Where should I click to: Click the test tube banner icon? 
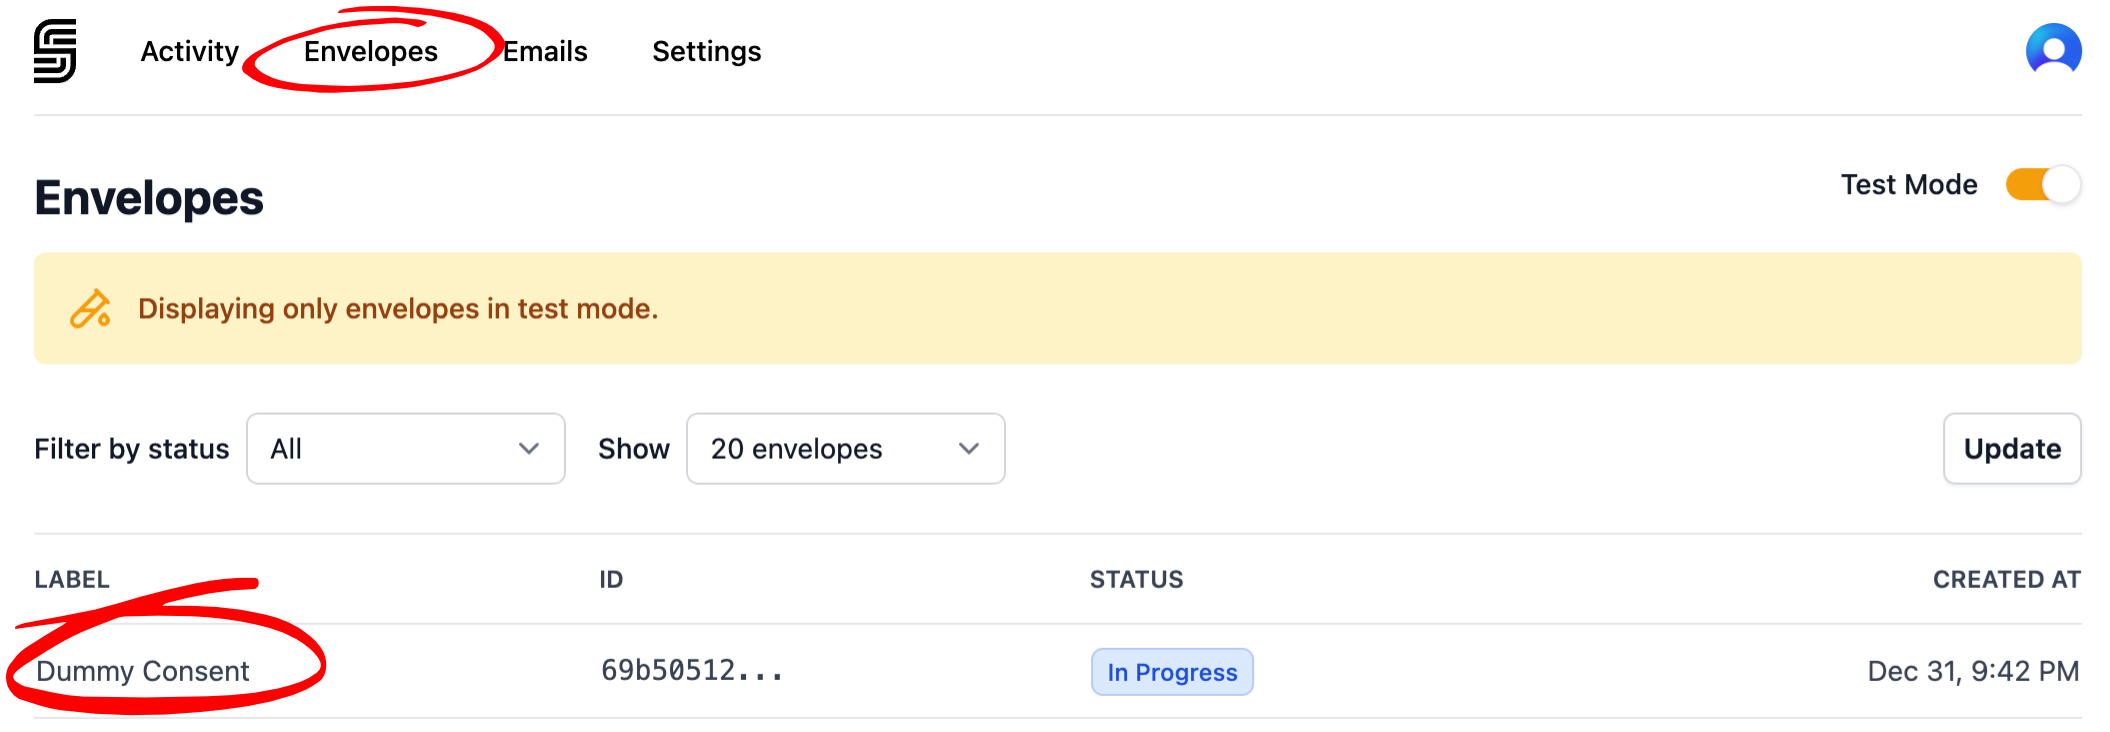90,309
